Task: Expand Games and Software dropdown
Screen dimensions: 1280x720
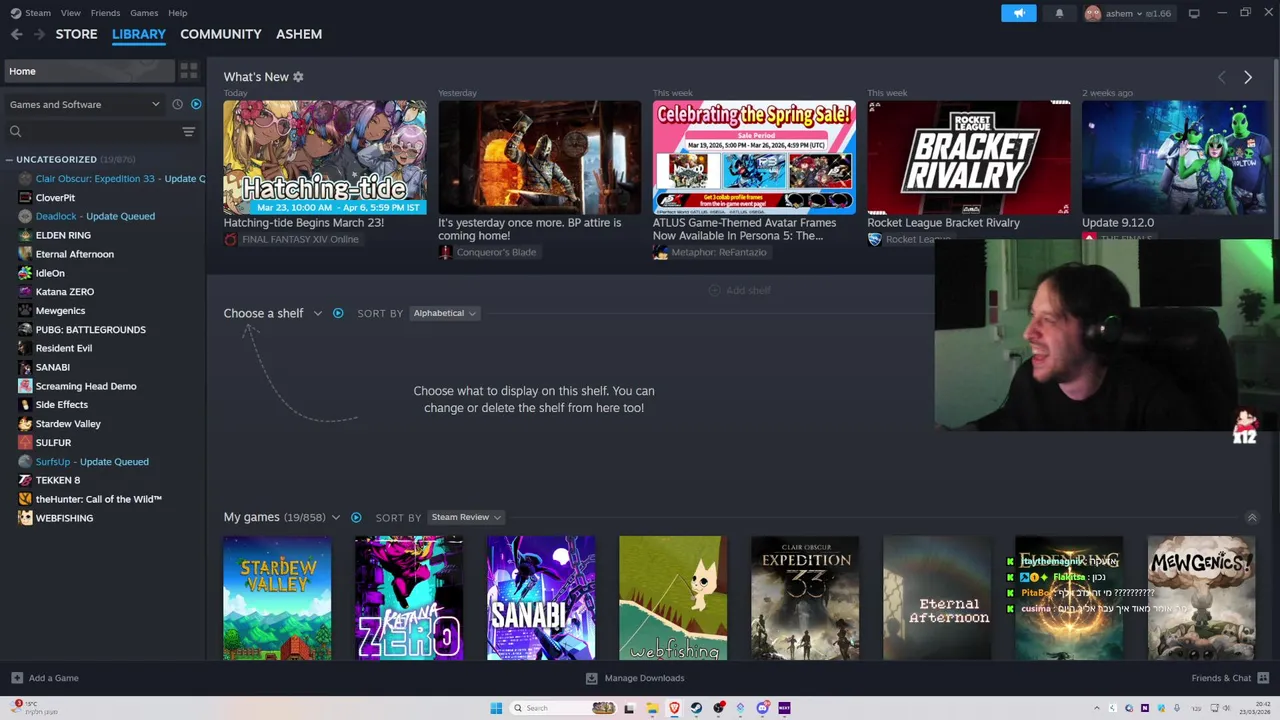Action: (x=84, y=104)
